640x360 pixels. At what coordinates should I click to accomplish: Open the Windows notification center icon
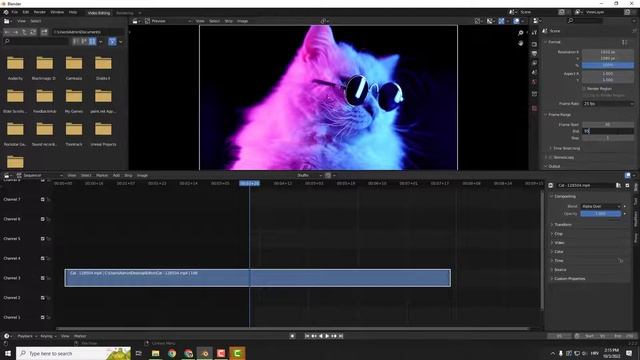629,353
